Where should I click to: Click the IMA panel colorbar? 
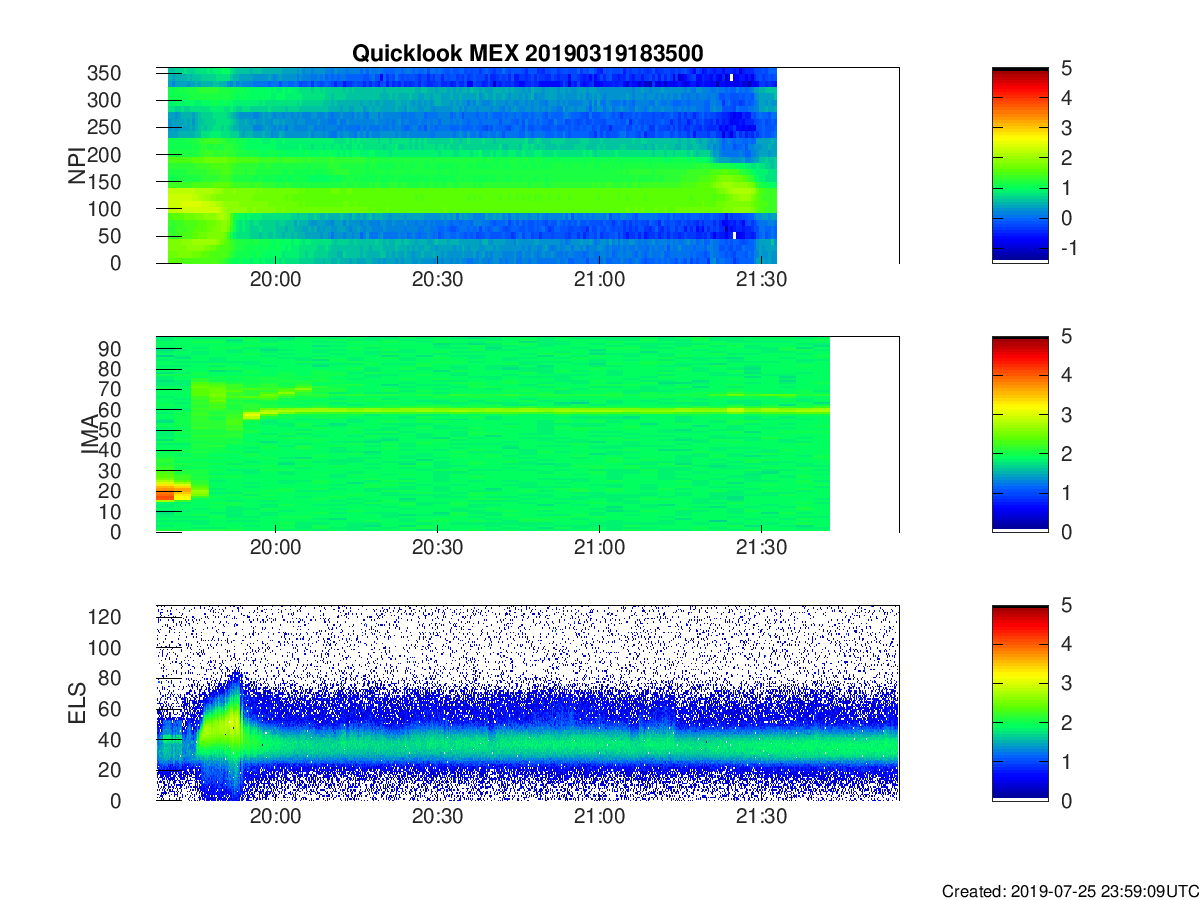click(x=1020, y=434)
